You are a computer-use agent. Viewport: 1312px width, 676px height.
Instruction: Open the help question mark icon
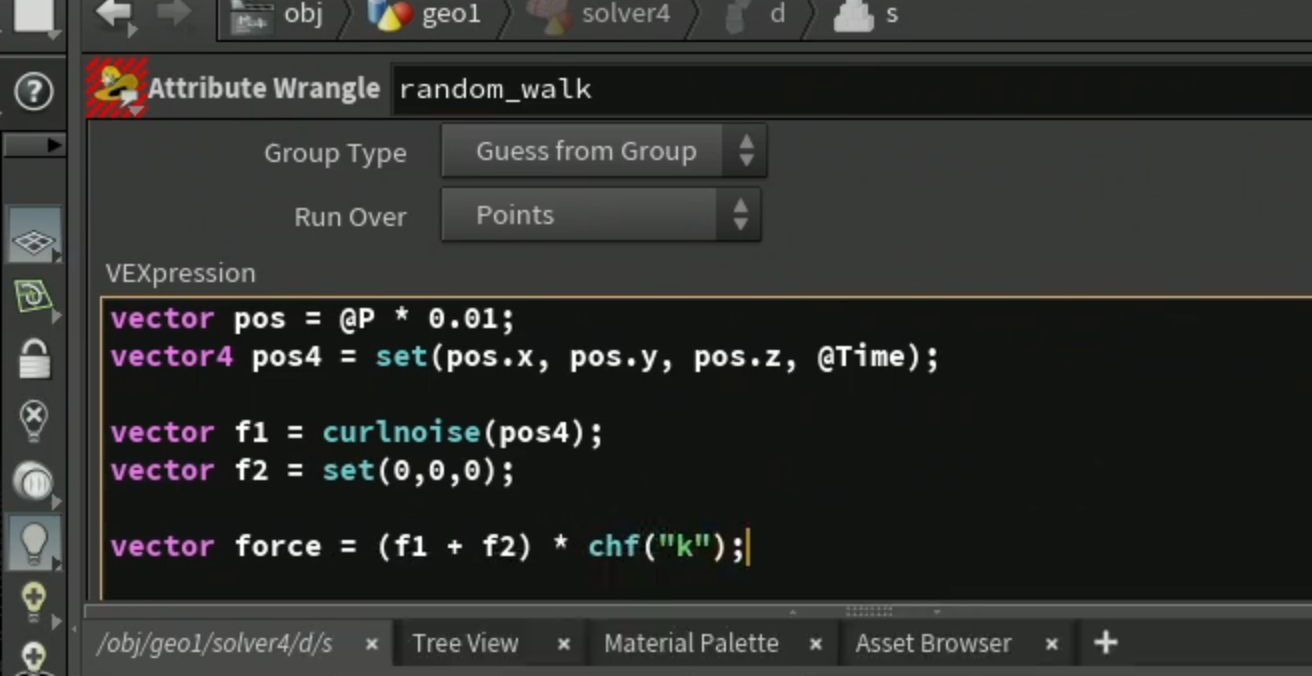click(x=34, y=93)
